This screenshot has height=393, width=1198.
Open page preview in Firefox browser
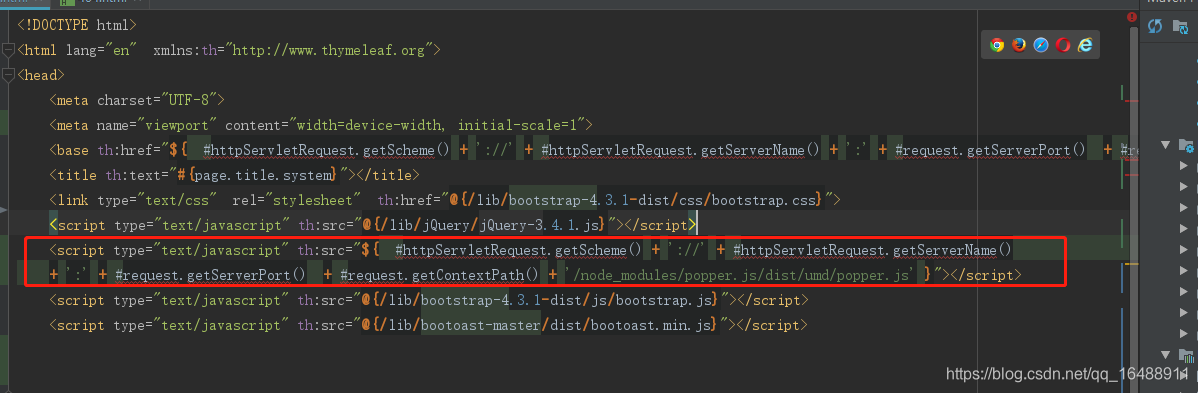[x=1018, y=45]
